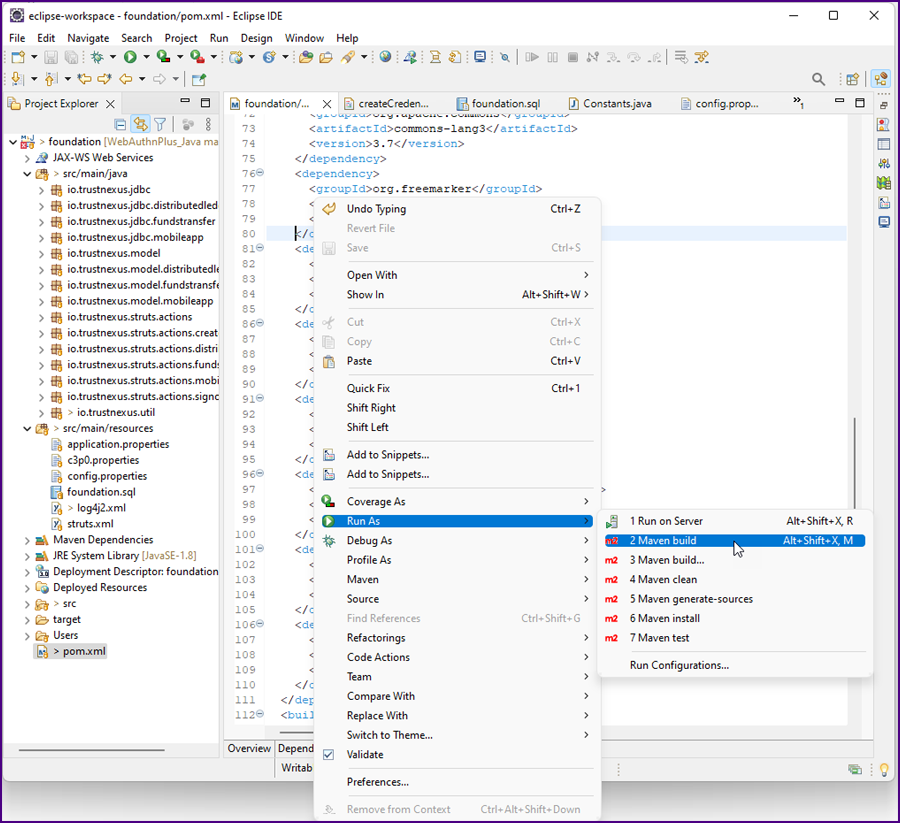
Task: Click the Debug bug icon in the toolbar
Action: [99, 58]
